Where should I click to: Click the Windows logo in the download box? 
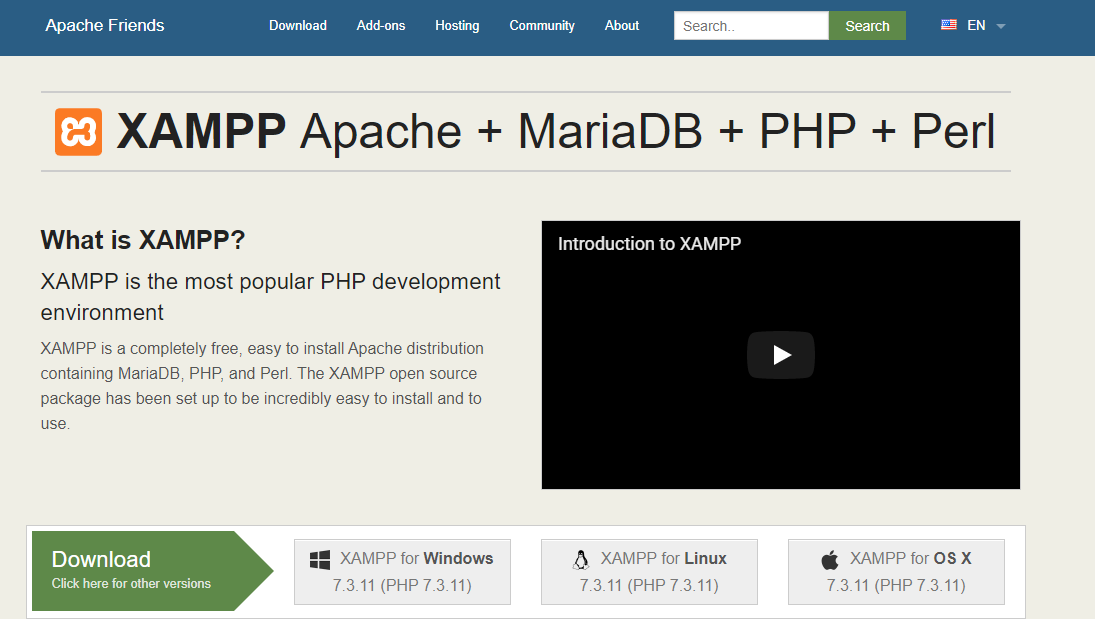(319, 558)
